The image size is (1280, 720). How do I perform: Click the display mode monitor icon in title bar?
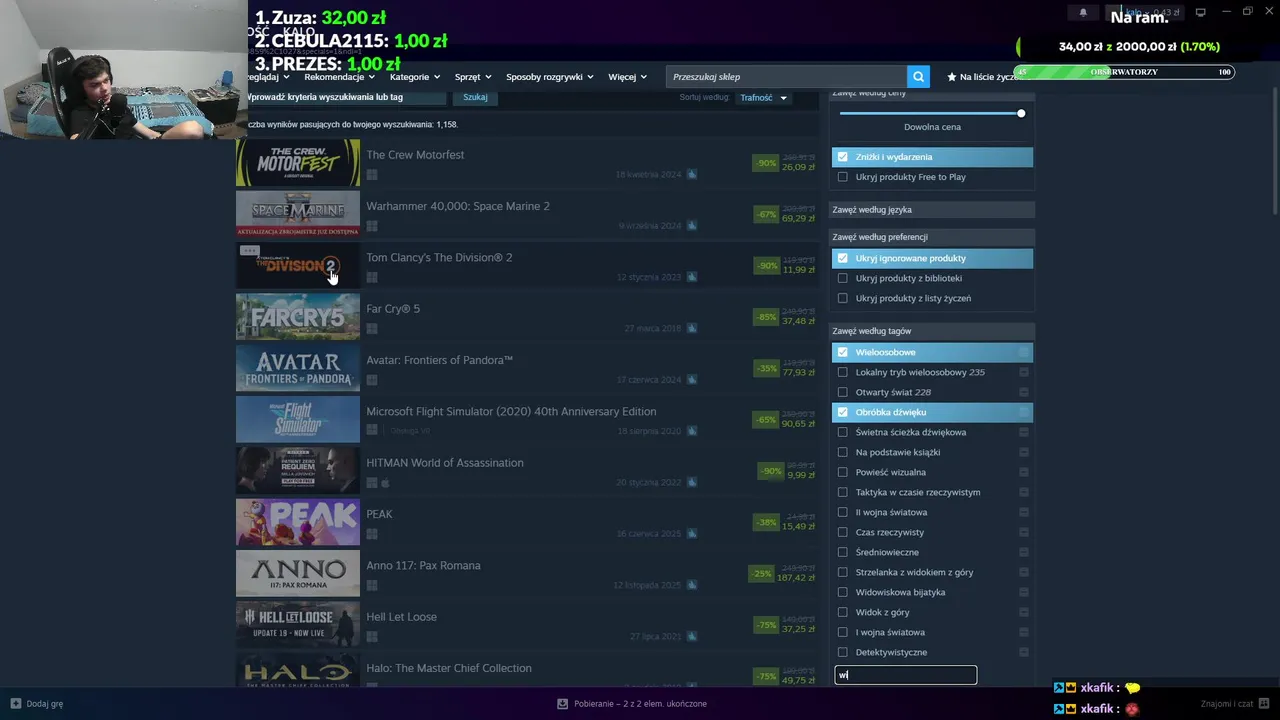[1200, 13]
